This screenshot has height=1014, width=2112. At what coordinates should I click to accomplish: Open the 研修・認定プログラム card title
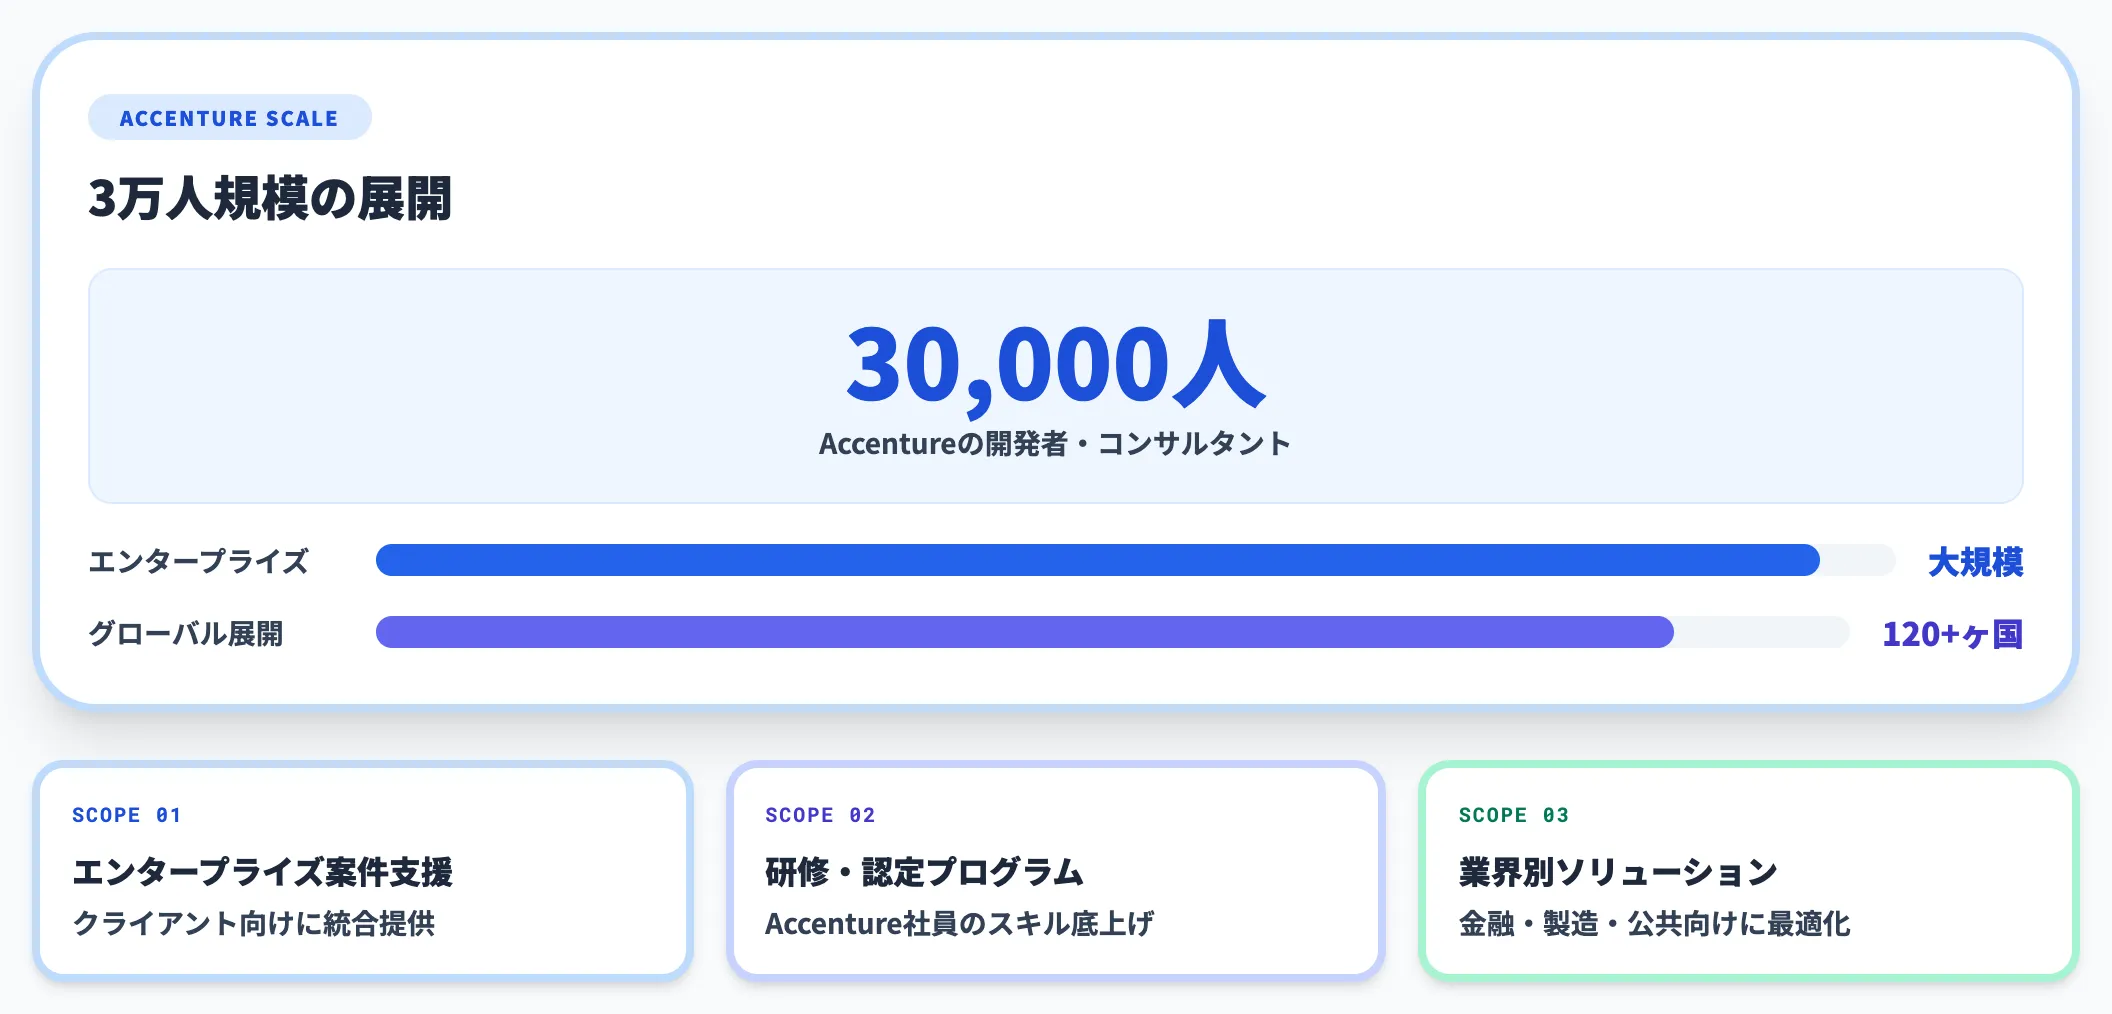(x=924, y=872)
